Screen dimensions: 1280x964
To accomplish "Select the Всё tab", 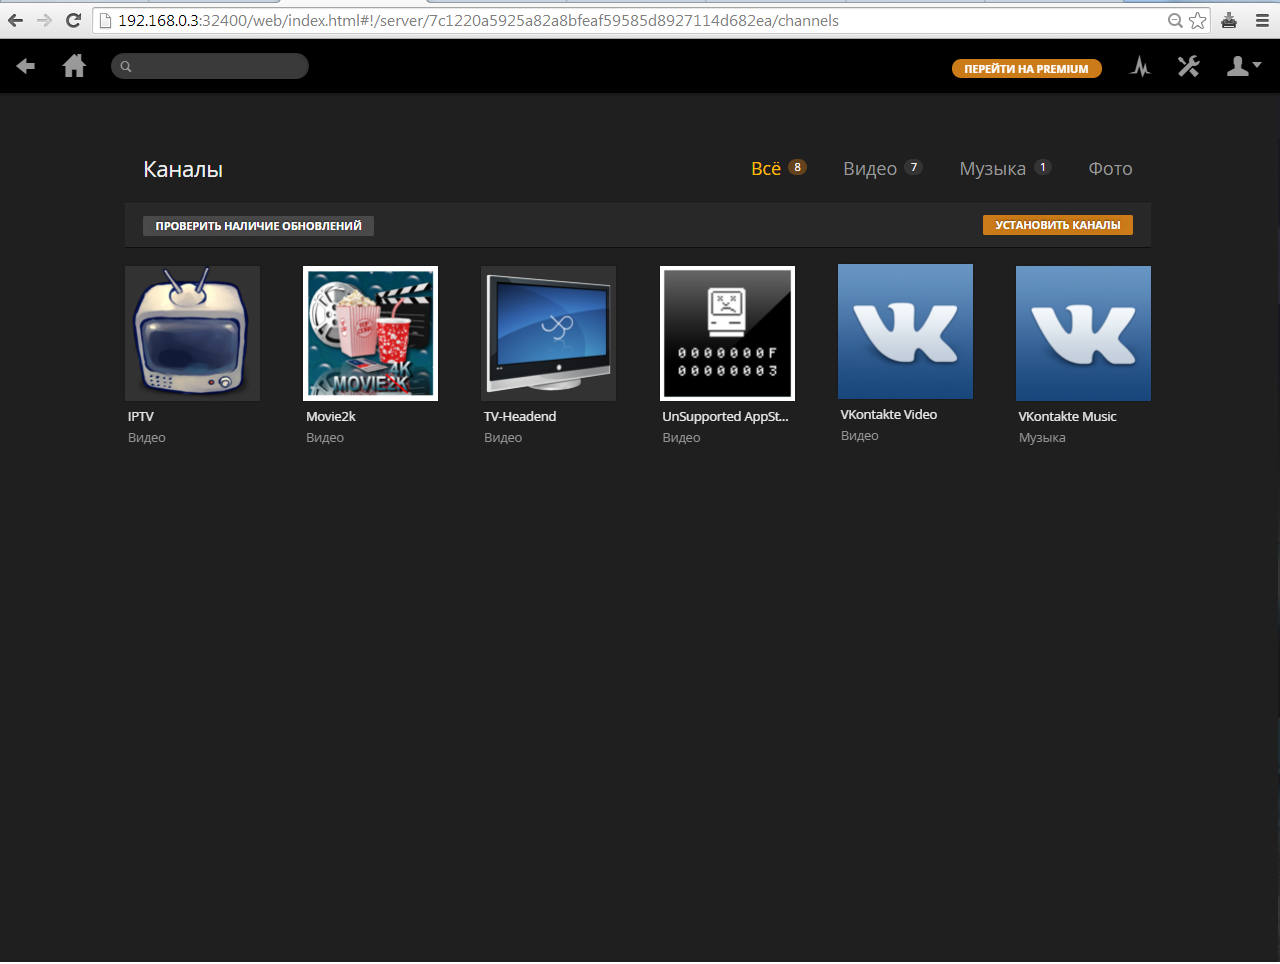I will [x=766, y=169].
